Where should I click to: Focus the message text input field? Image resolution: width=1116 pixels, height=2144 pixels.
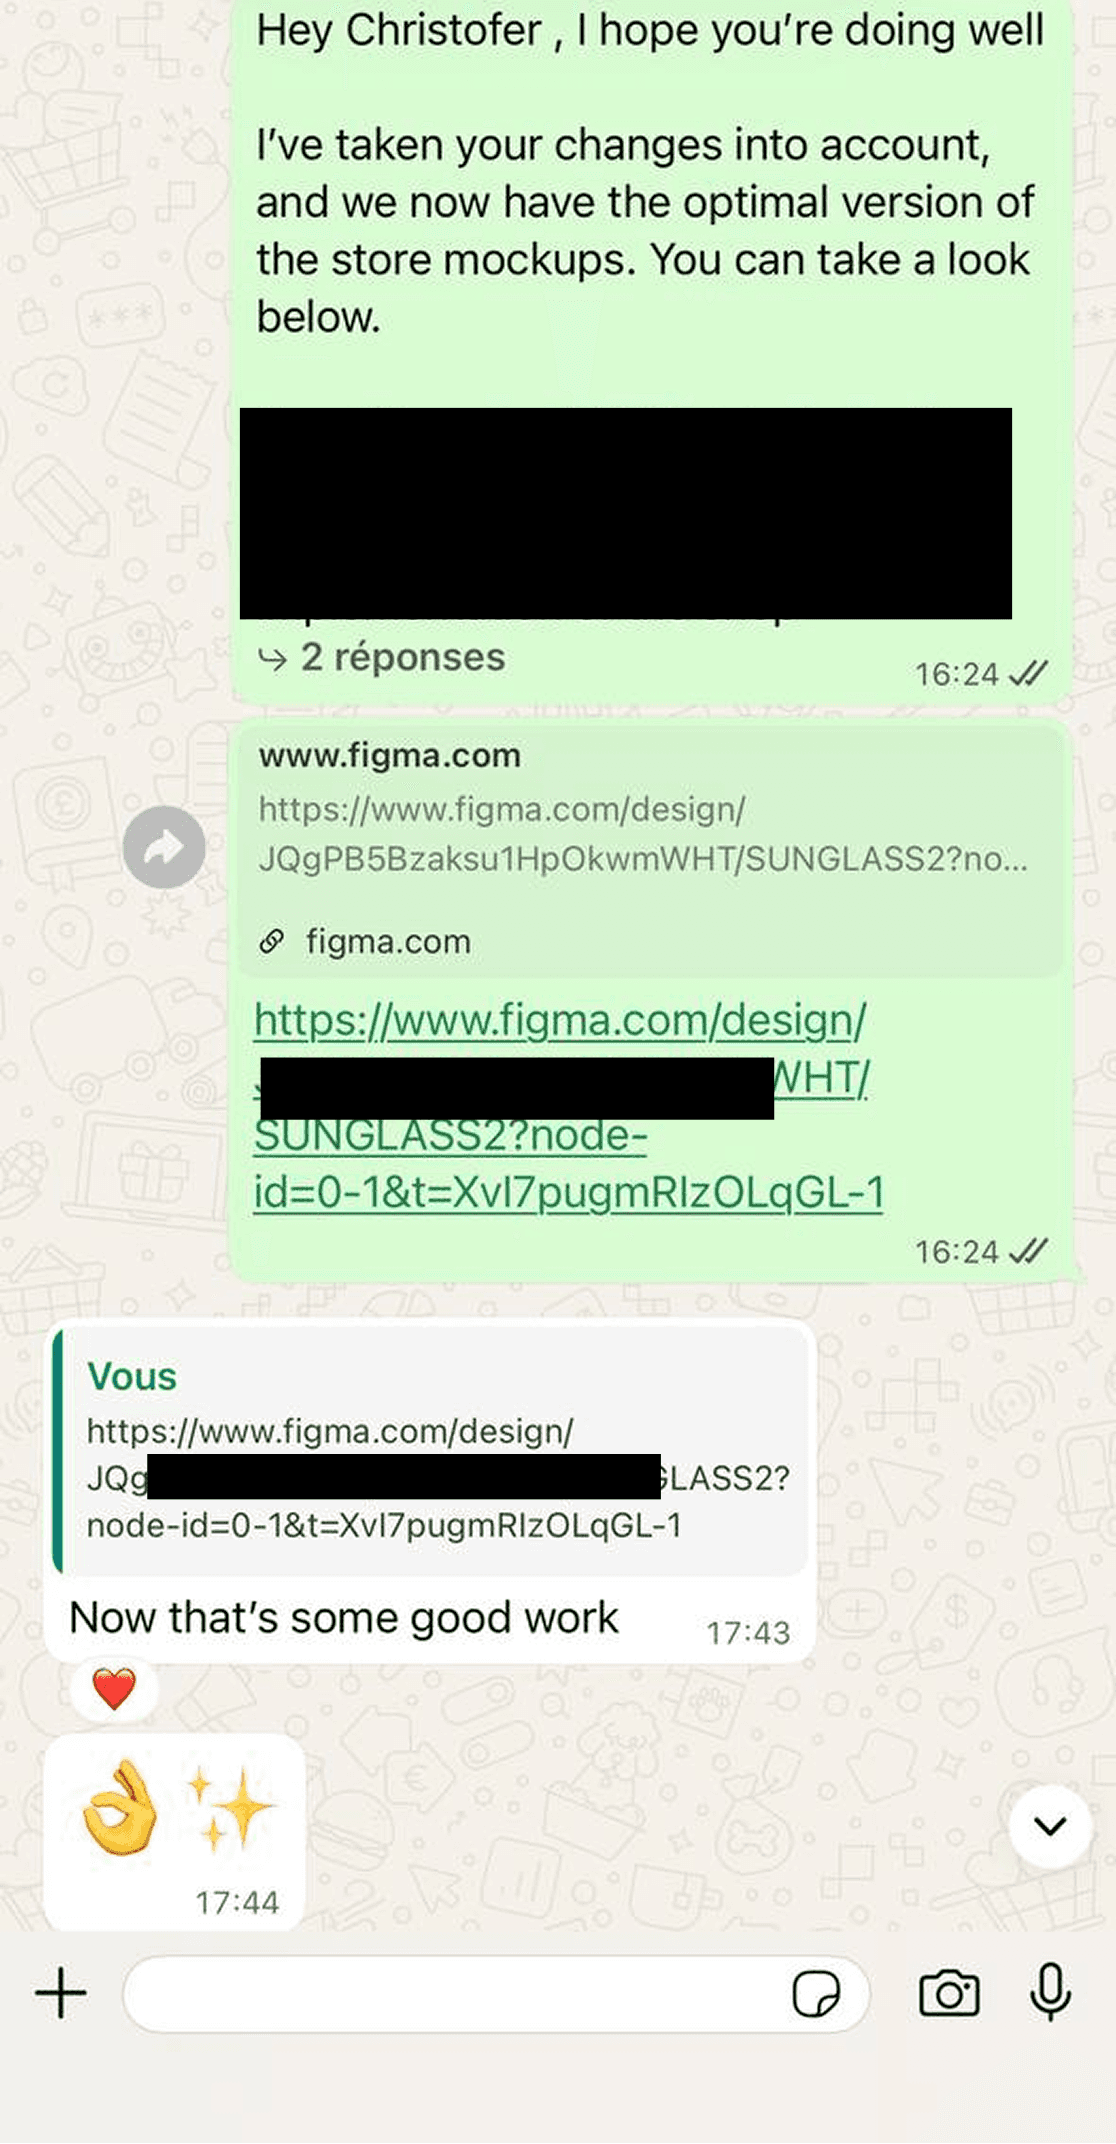[x=455, y=1994]
